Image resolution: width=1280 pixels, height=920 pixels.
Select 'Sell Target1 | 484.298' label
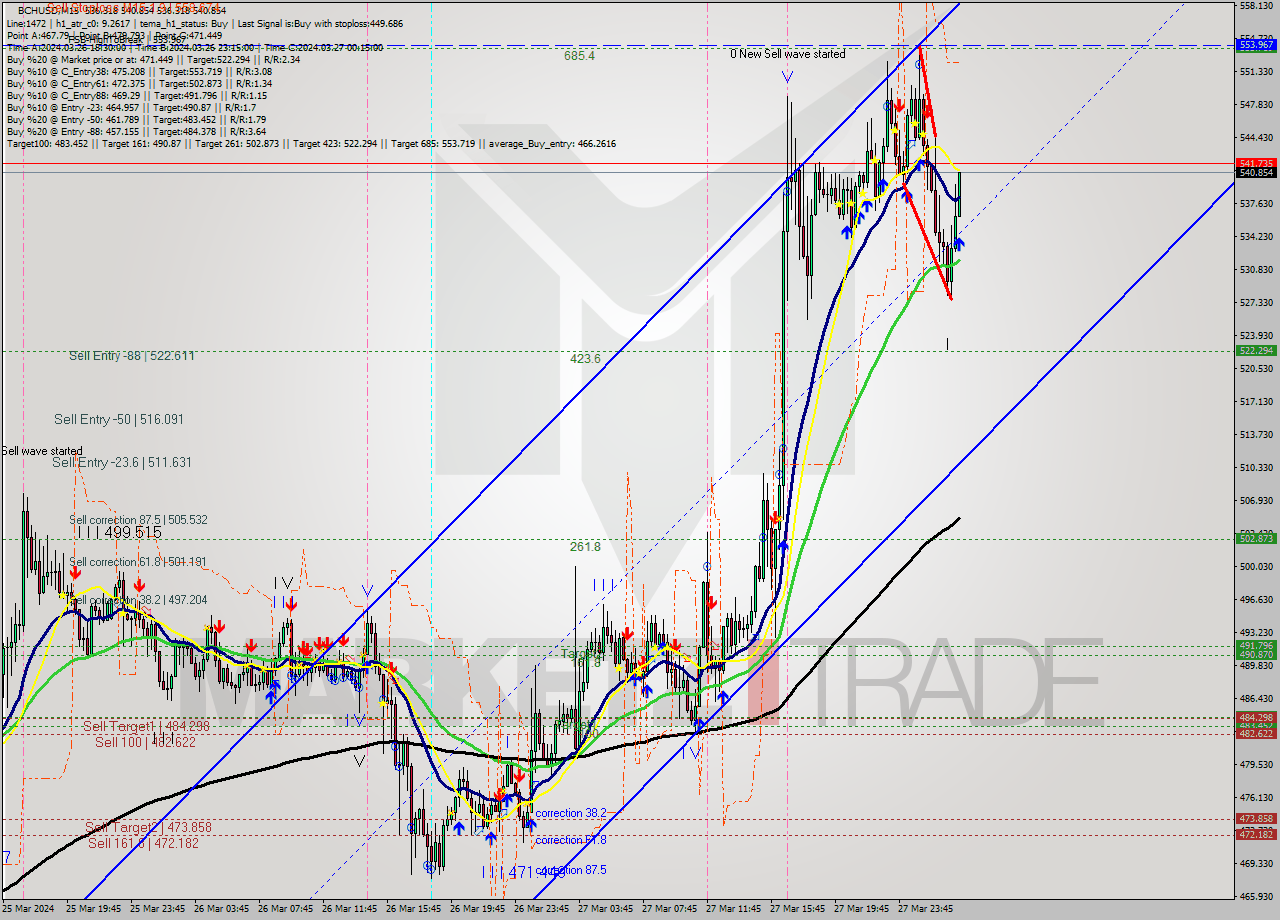[146, 726]
